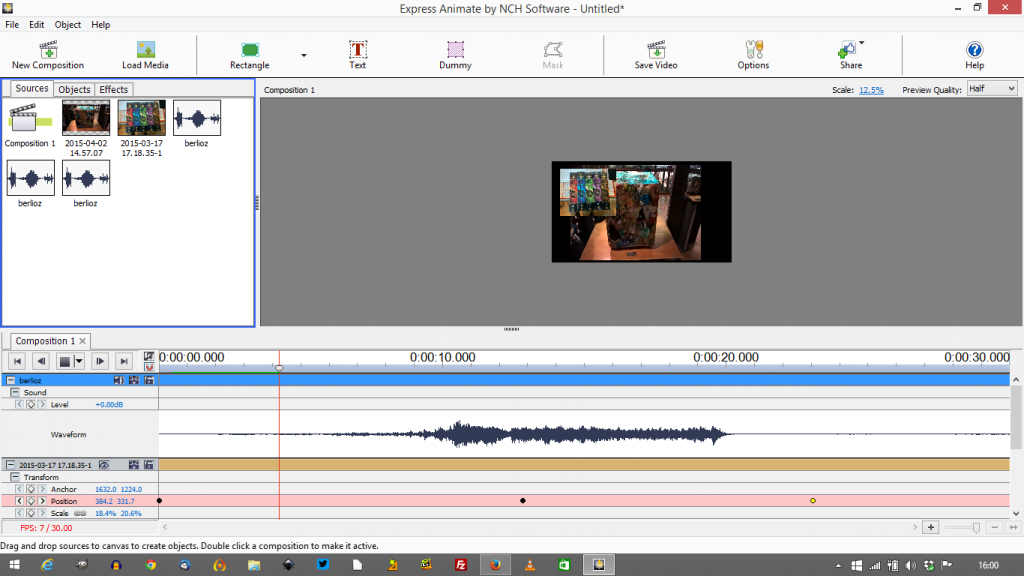Switch to the Effects tab

[113, 89]
